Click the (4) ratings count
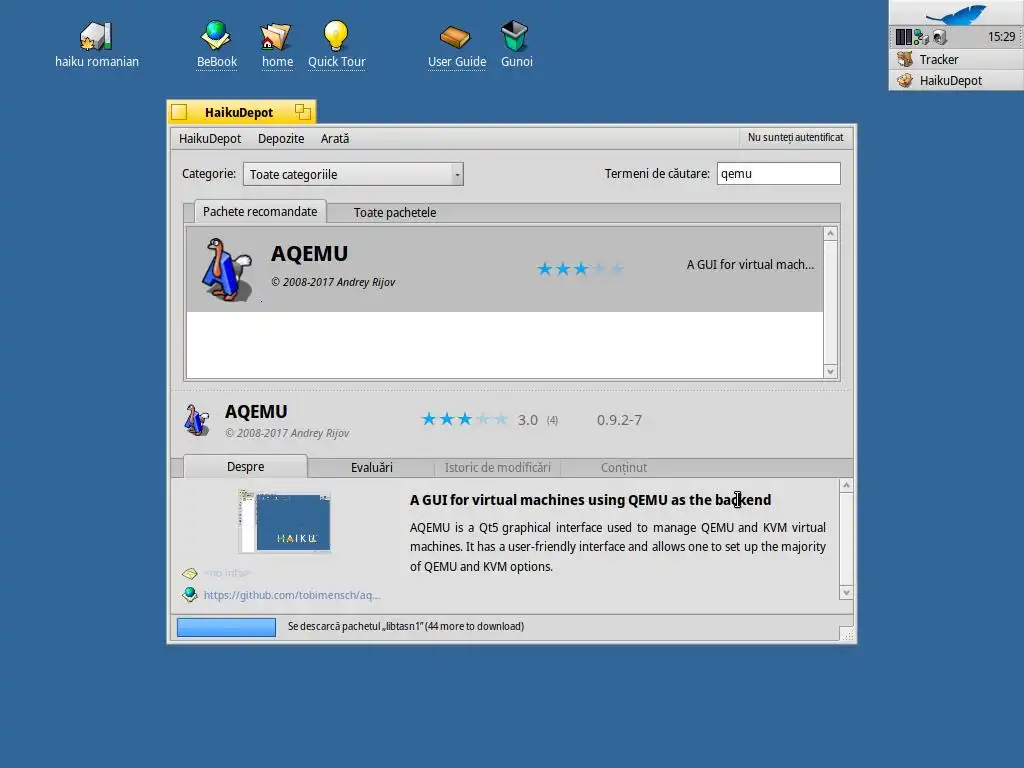This screenshot has height=768, width=1024. pos(552,420)
